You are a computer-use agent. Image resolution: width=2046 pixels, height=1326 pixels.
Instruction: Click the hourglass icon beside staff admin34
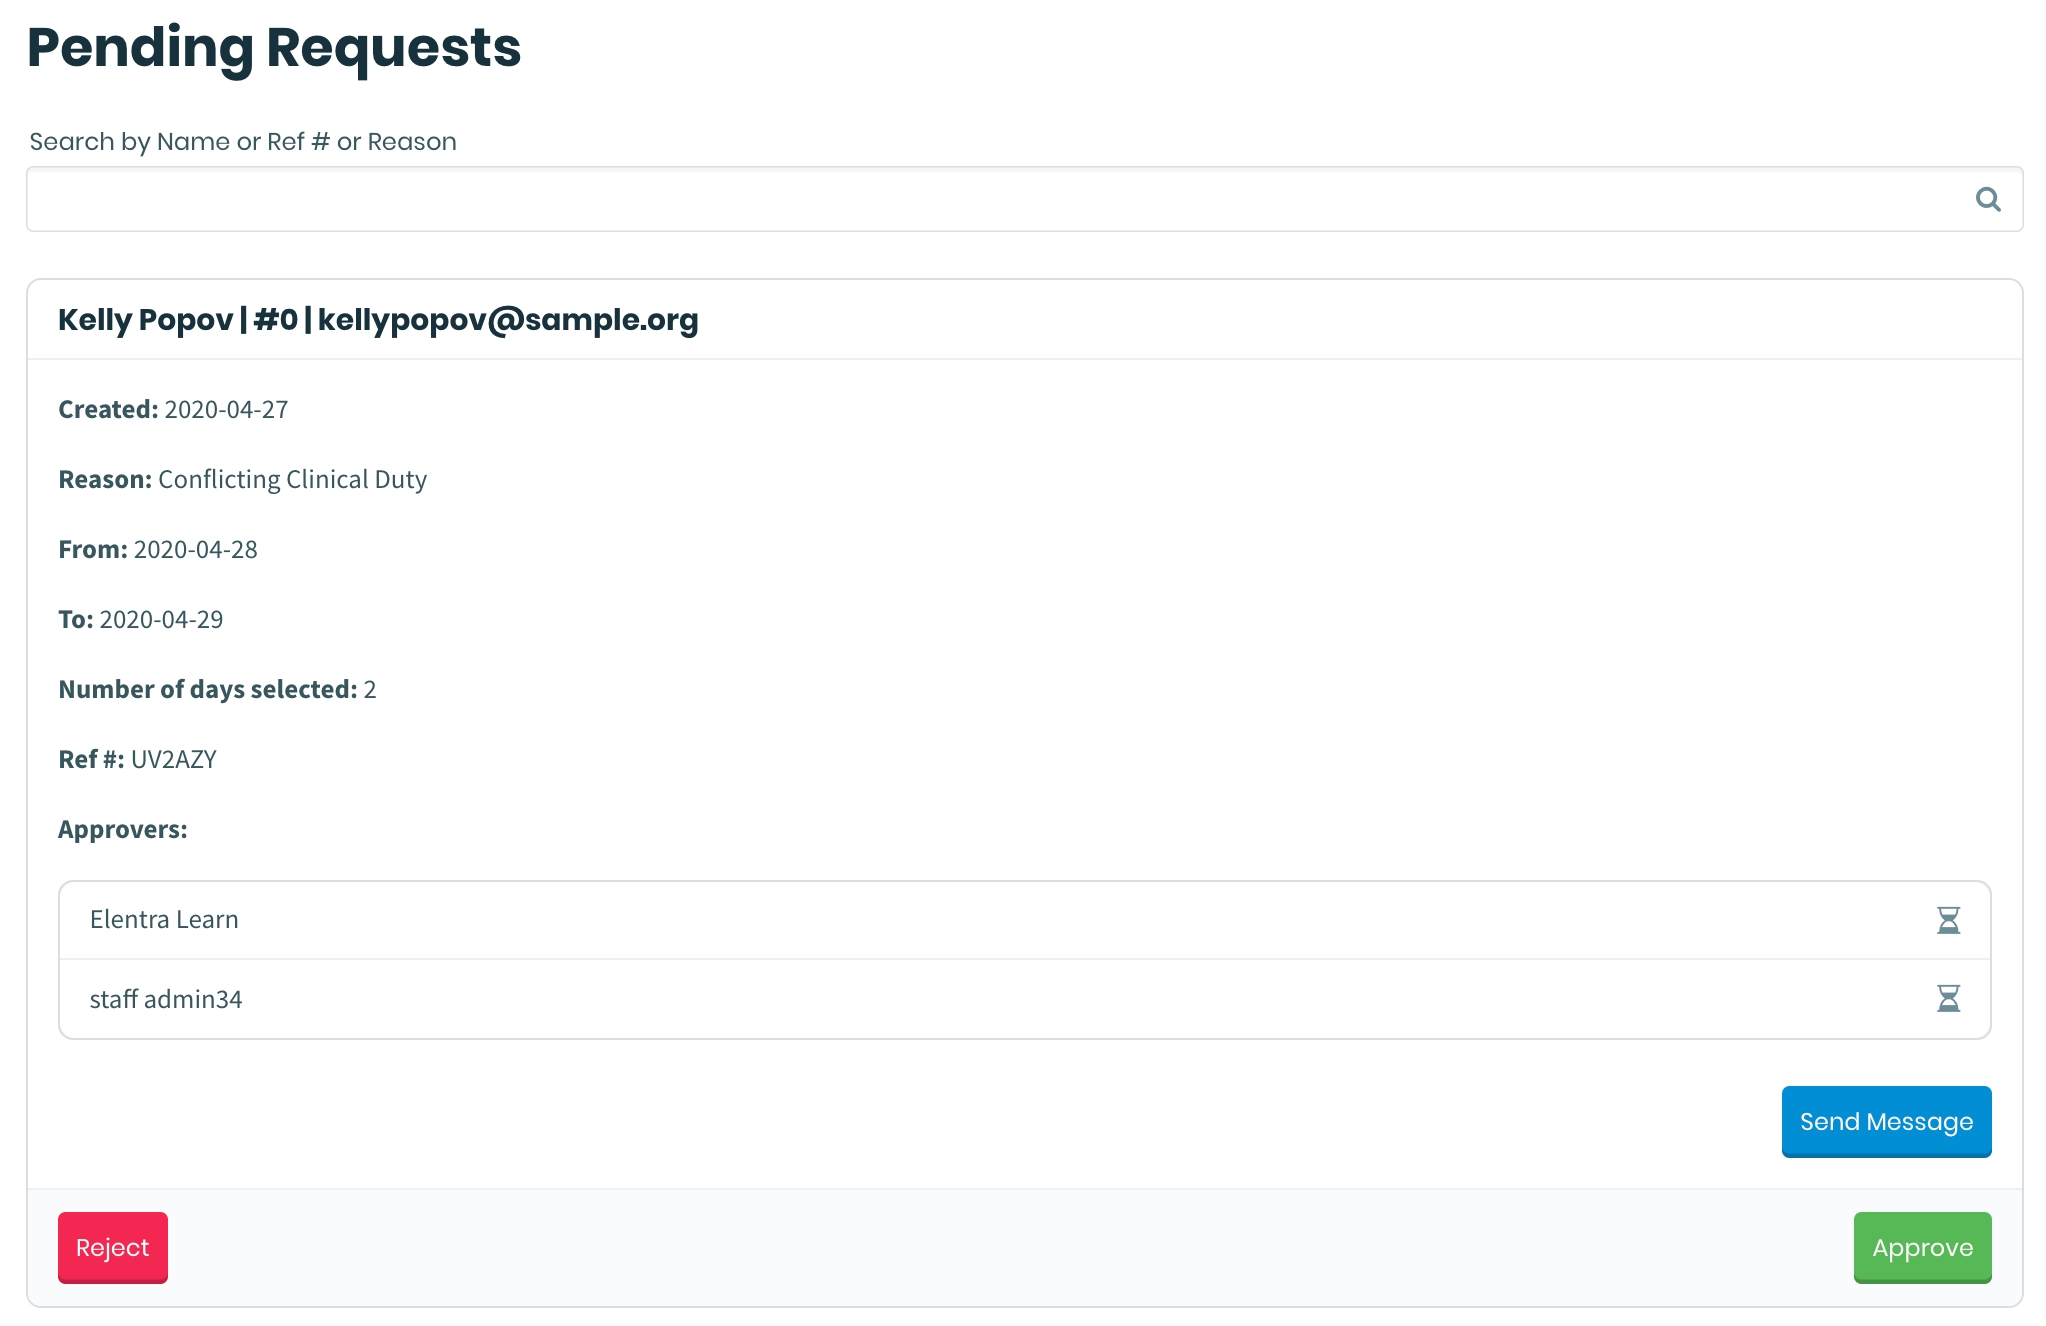pos(1948,998)
